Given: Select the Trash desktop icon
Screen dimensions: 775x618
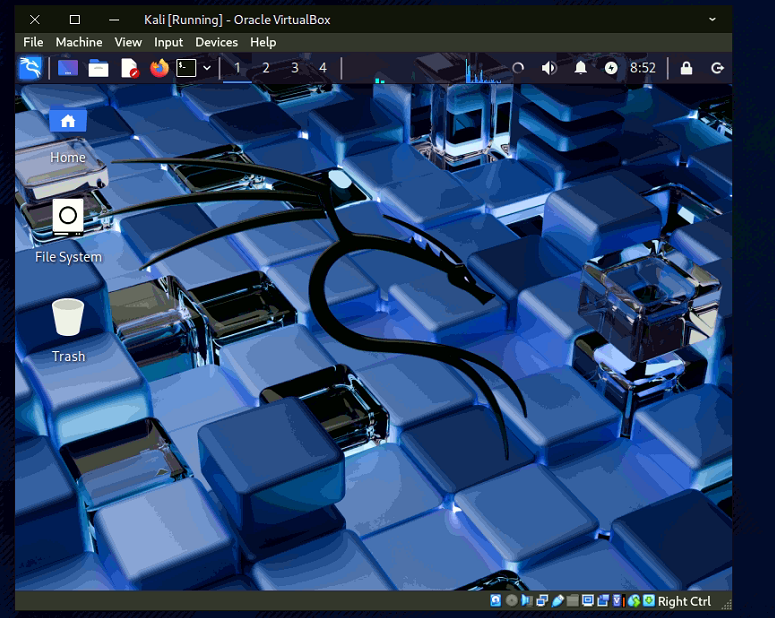Looking at the screenshot, I should coord(68,318).
